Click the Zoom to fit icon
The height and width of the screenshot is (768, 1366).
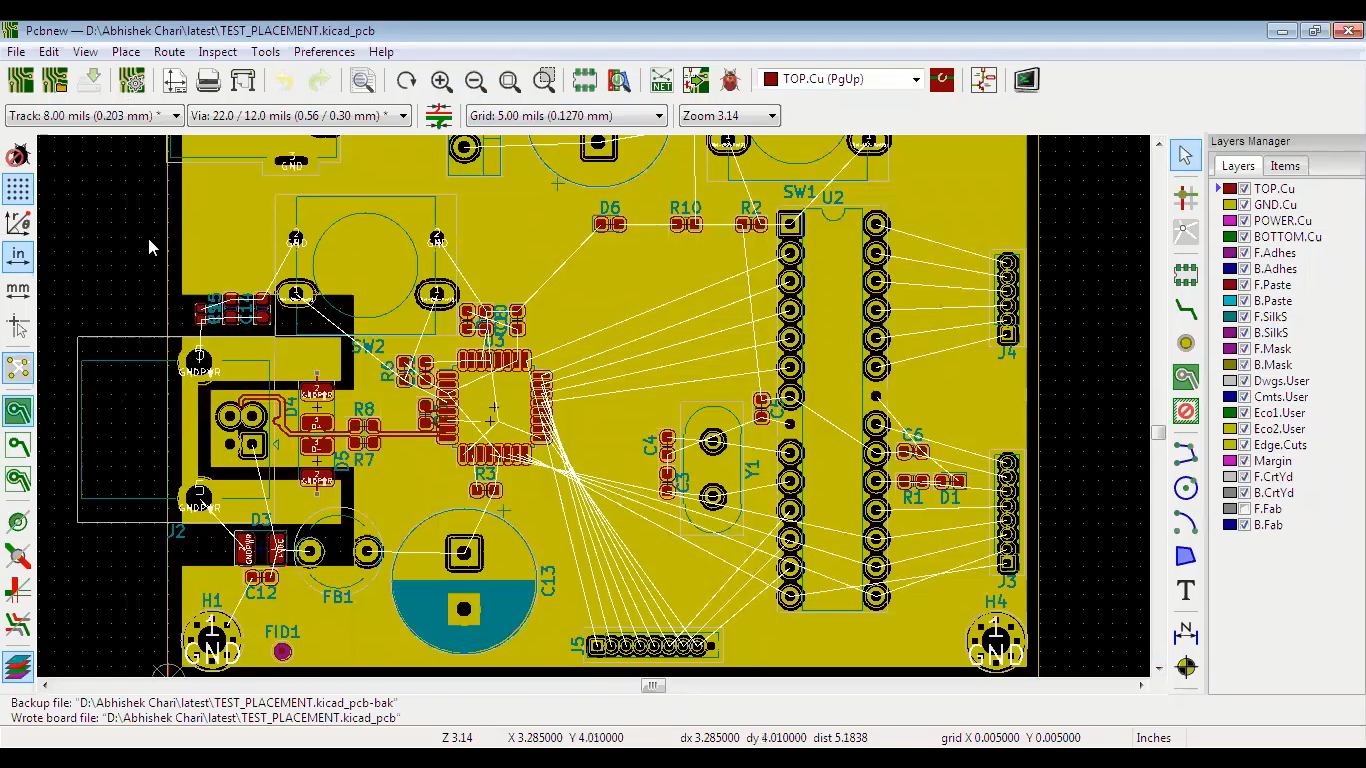pos(510,80)
